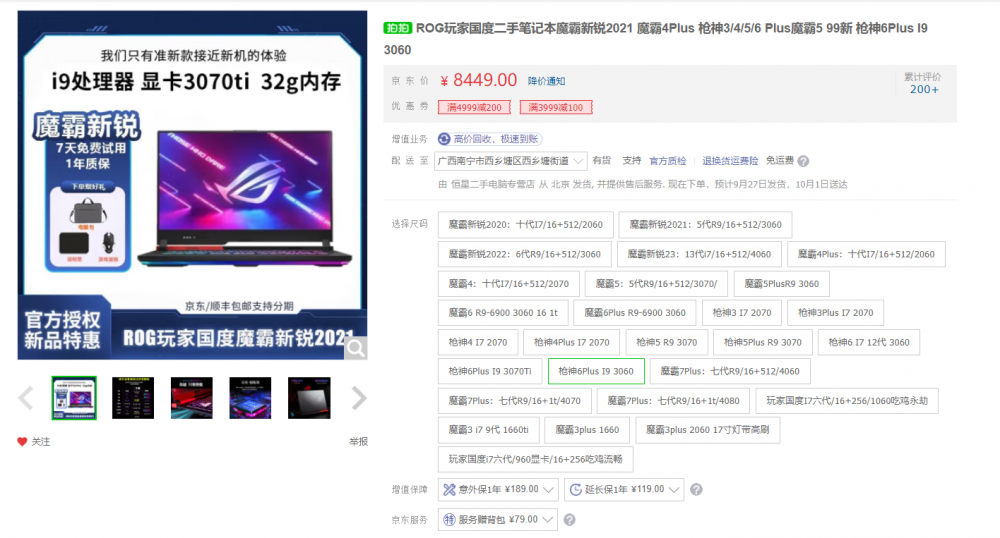Click 满3999减100 coupon

pyautogui.click(x=555, y=107)
